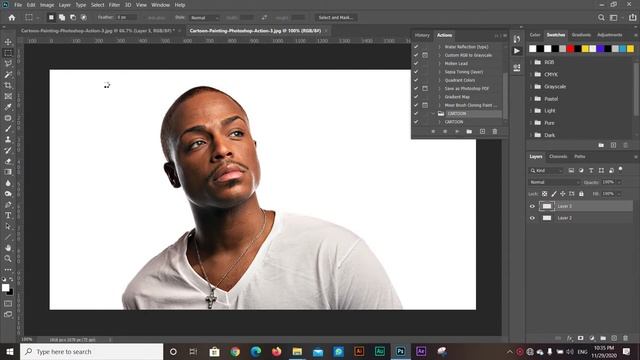The height and width of the screenshot is (360, 640).
Task: Select the Pen tool
Action: coord(8,204)
